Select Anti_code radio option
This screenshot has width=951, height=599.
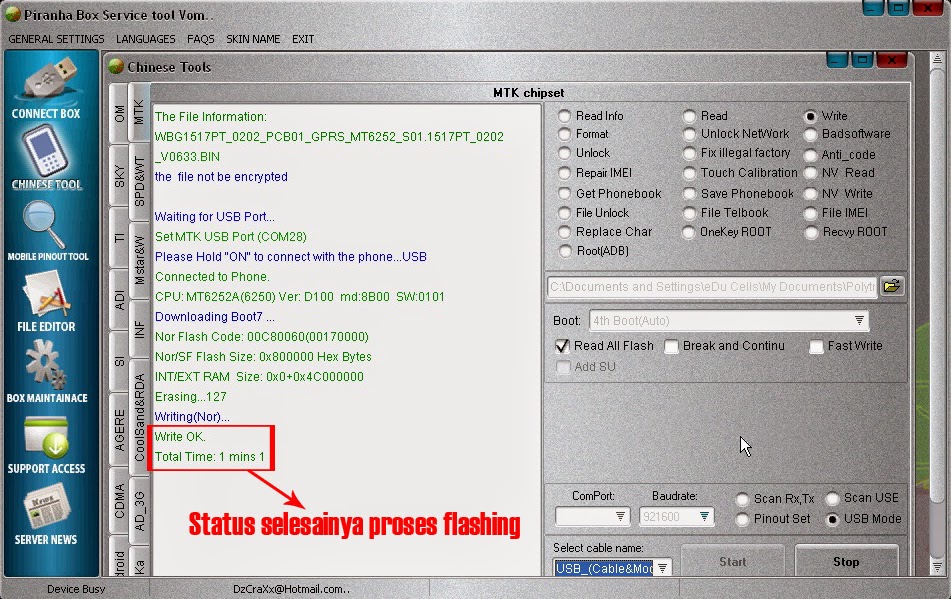[x=811, y=155]
